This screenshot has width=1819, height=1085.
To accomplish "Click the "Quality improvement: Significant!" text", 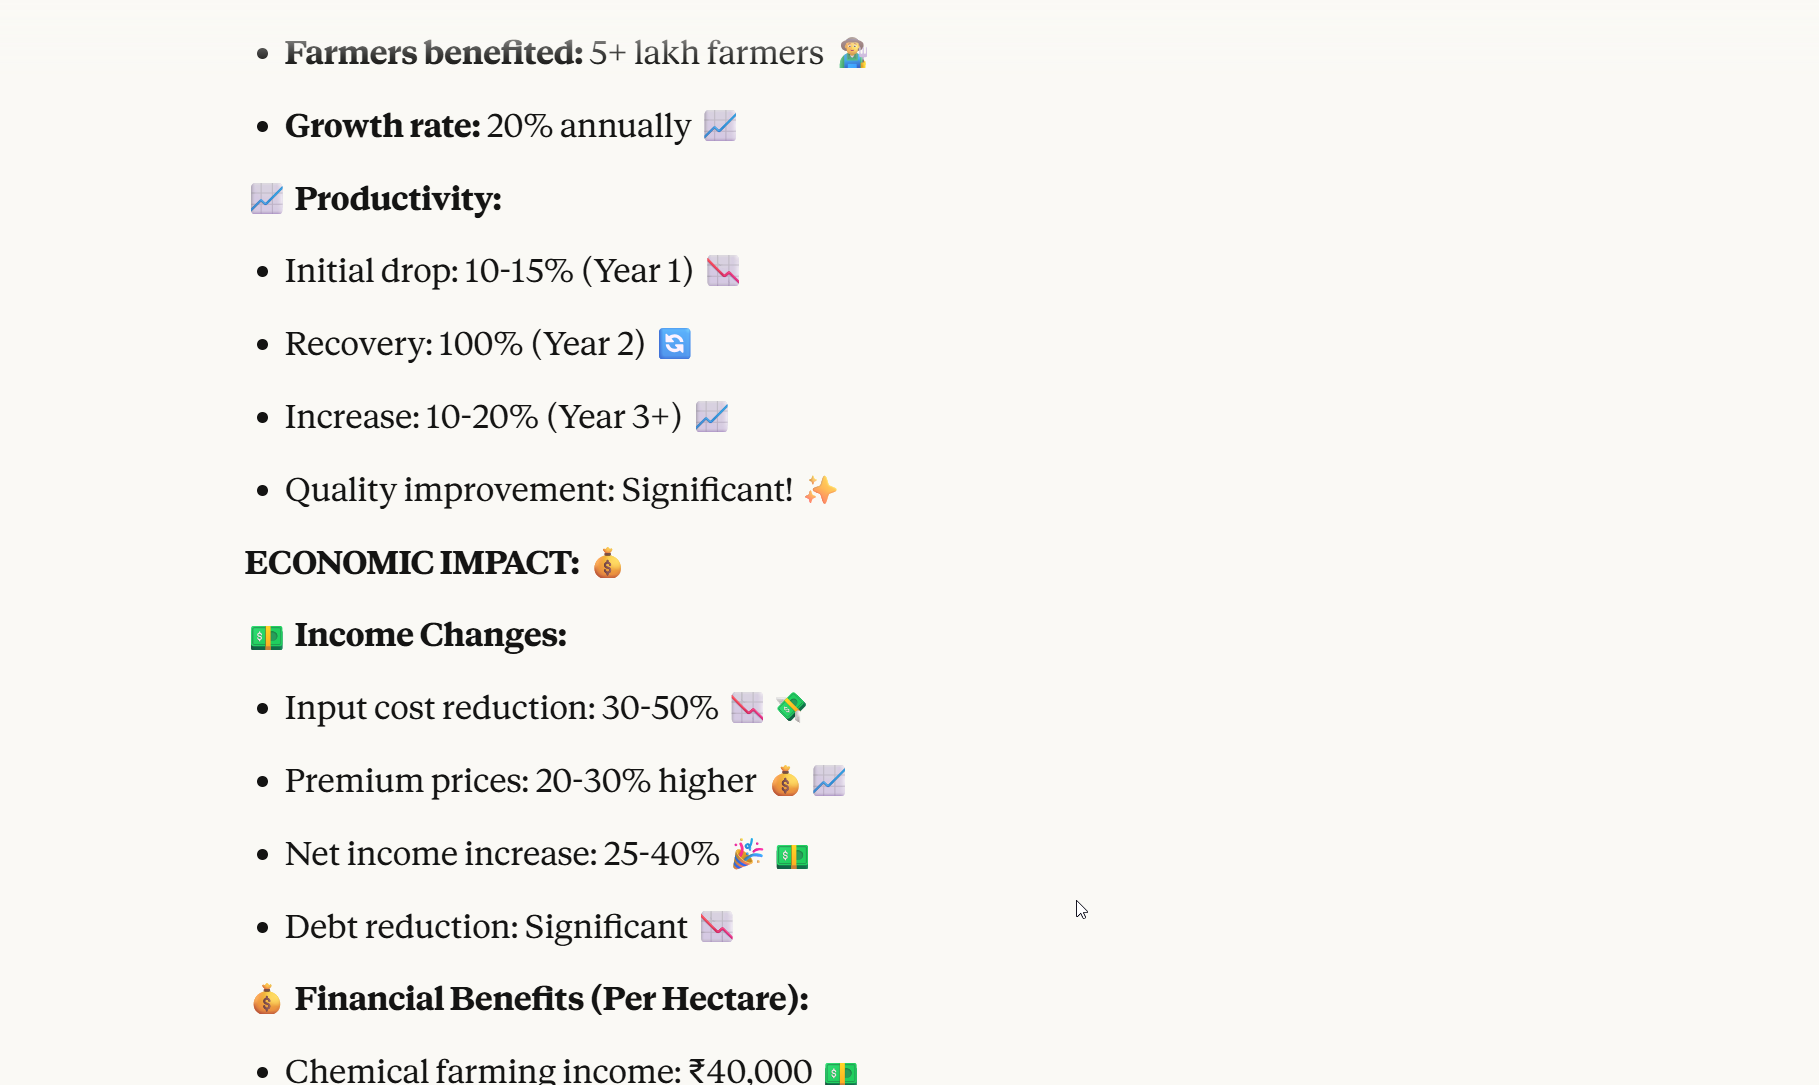I will [x=538, y=490].
